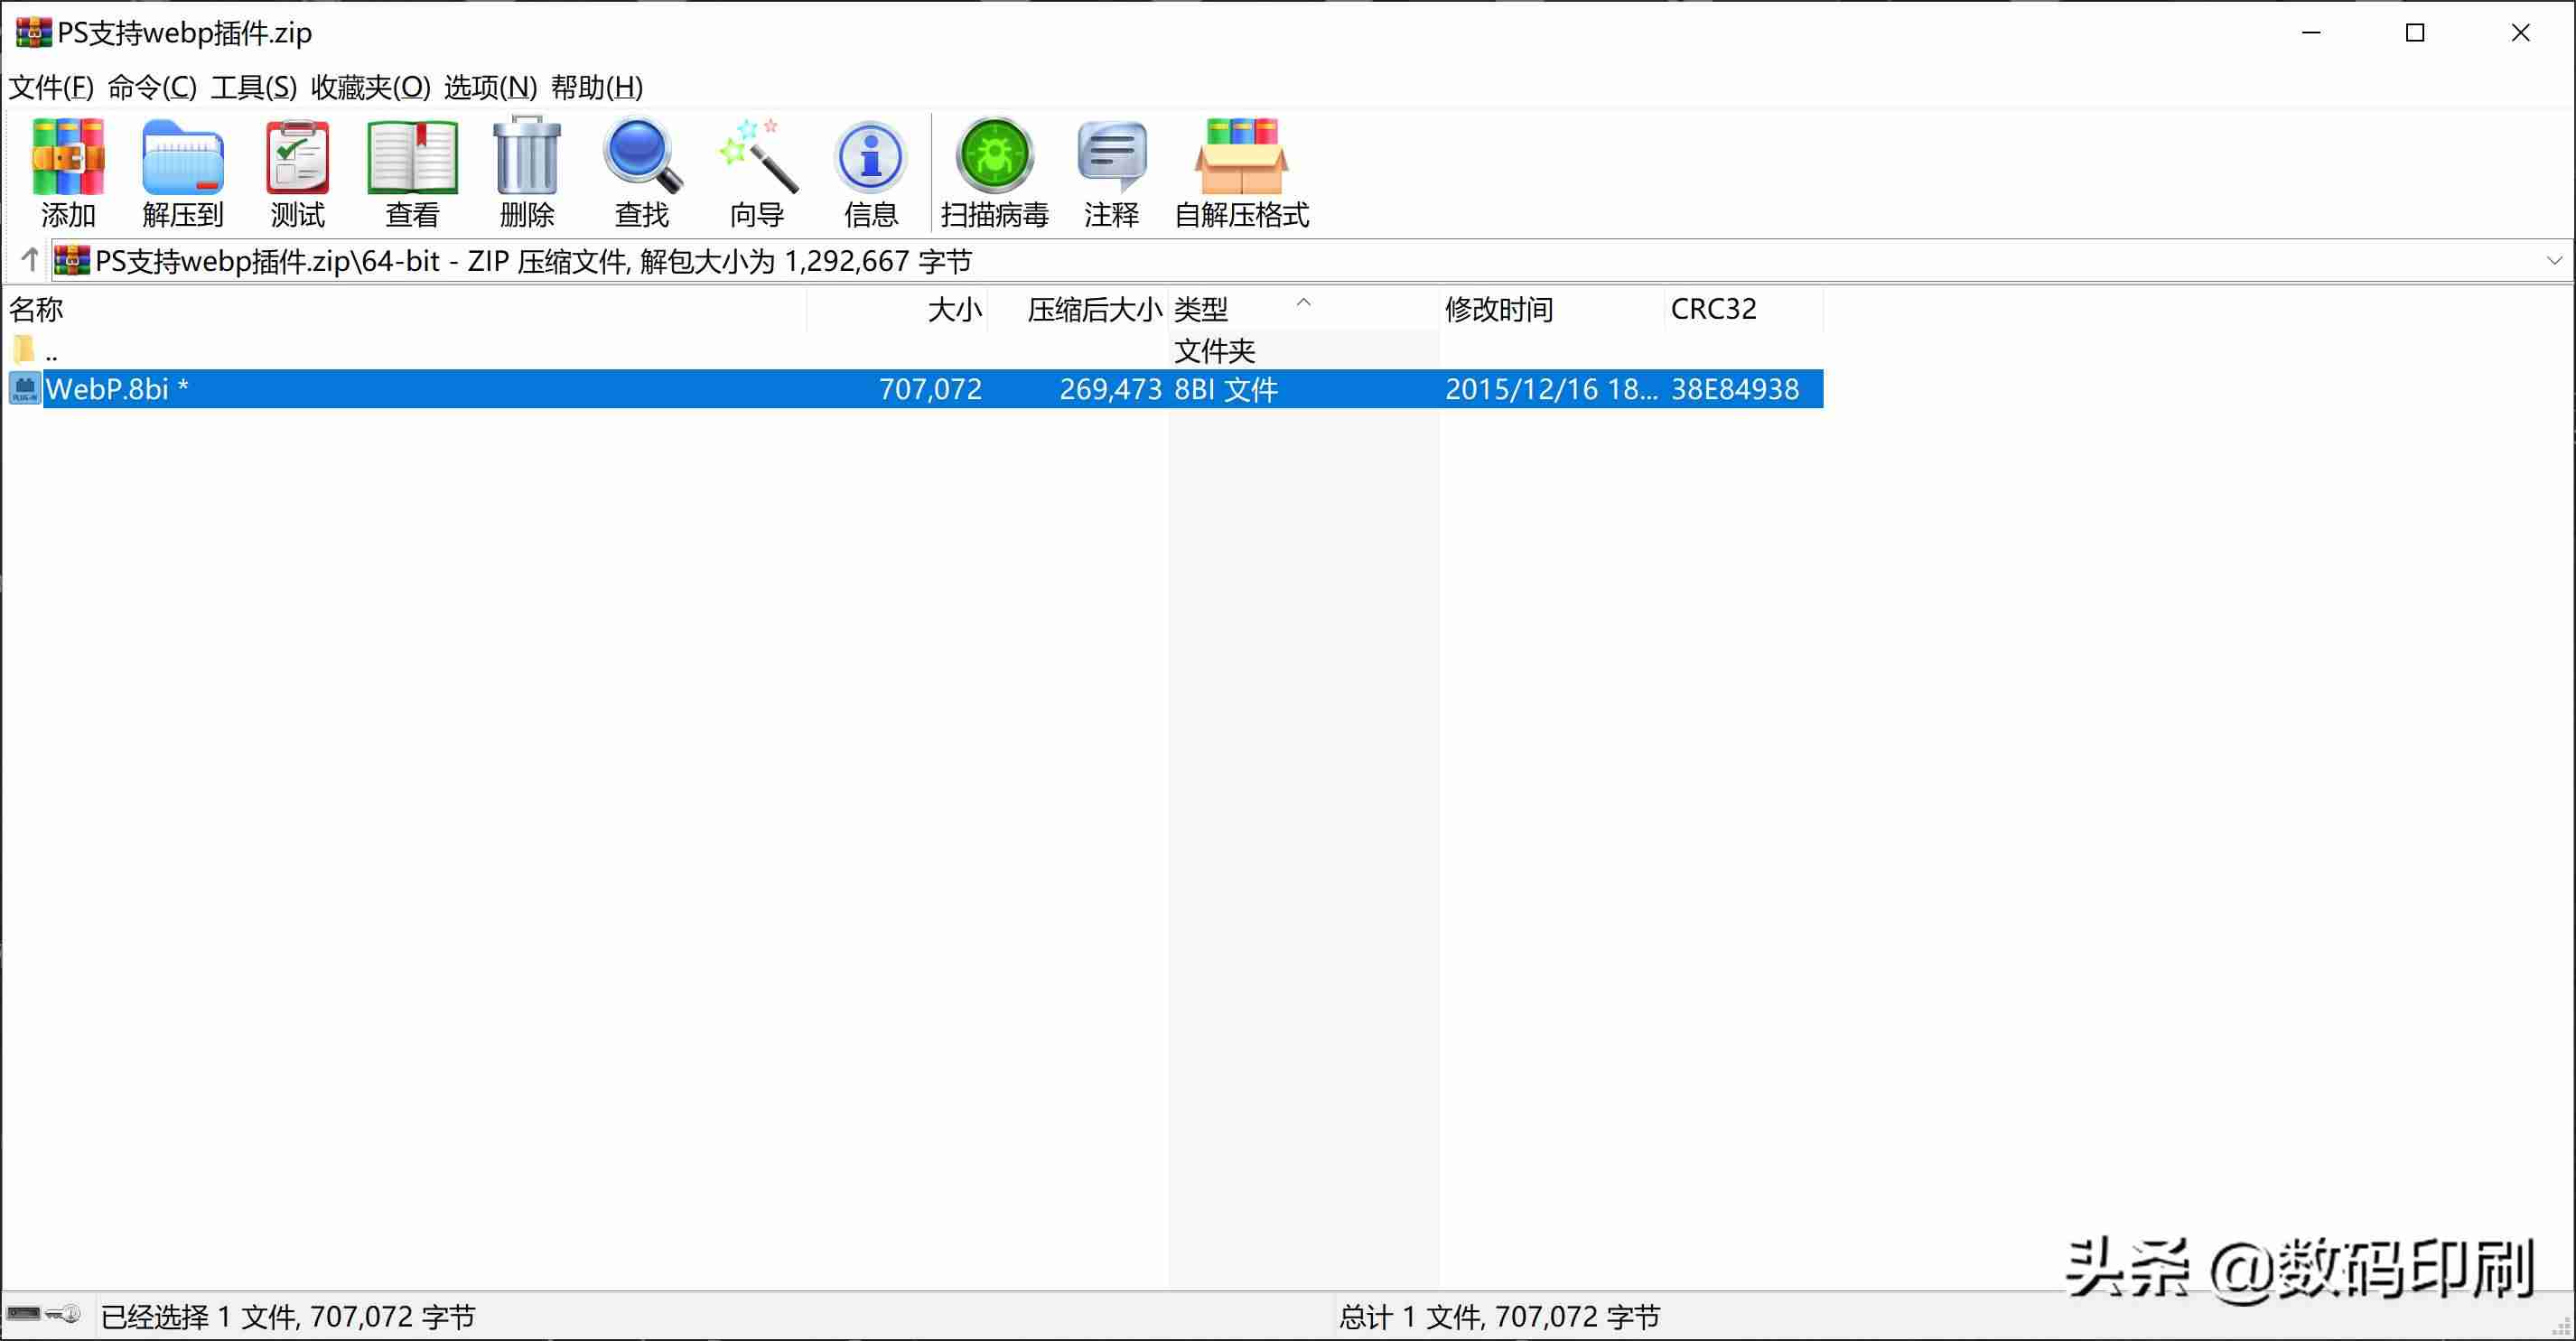Click the WebP.8bi file icon
Screen dimensions: 2576x1341
[x=25, y=388]
